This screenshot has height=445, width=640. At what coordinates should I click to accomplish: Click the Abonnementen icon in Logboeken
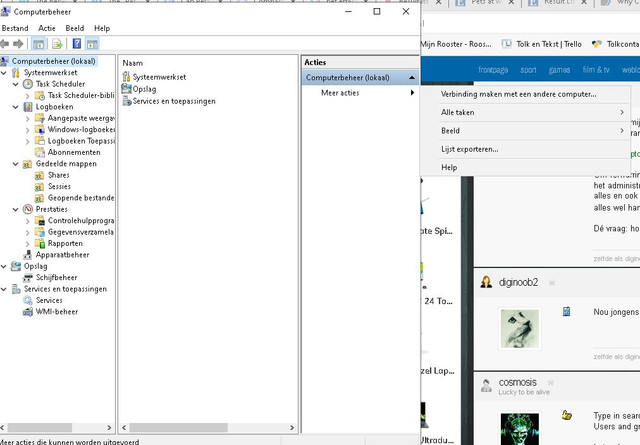(x=40, y=152)
